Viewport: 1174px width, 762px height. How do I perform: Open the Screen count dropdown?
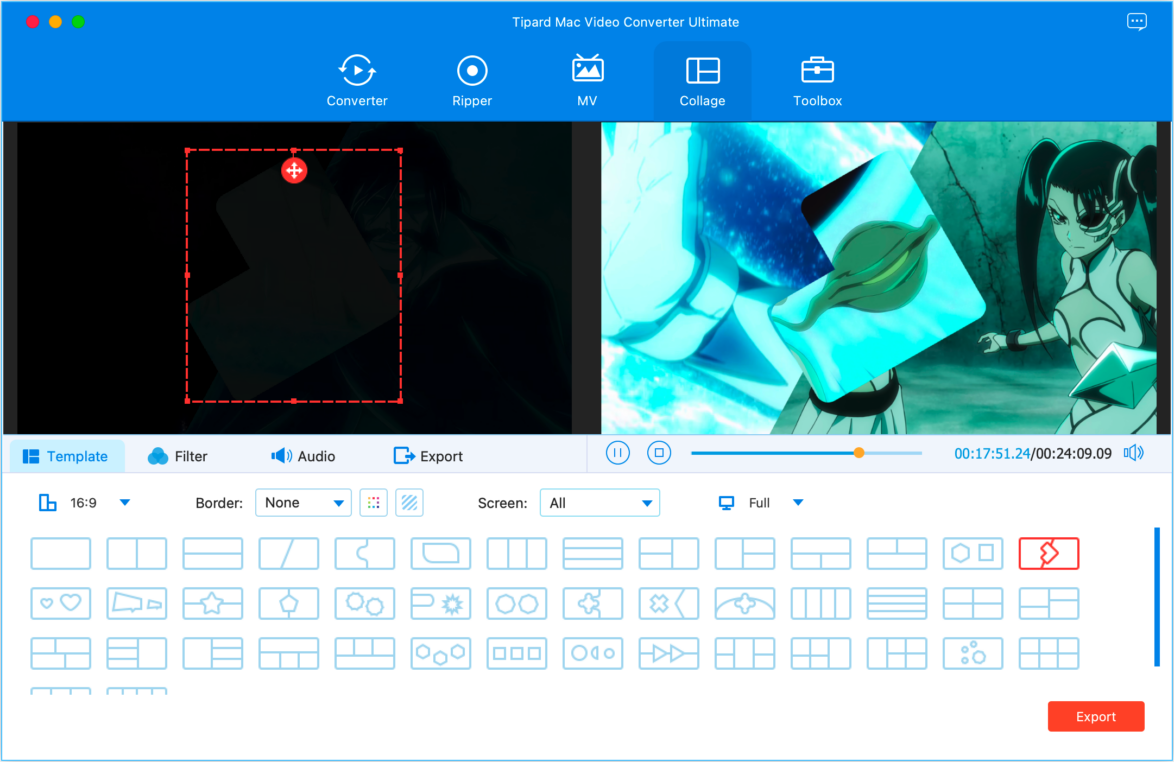click(x=600, y=503)
